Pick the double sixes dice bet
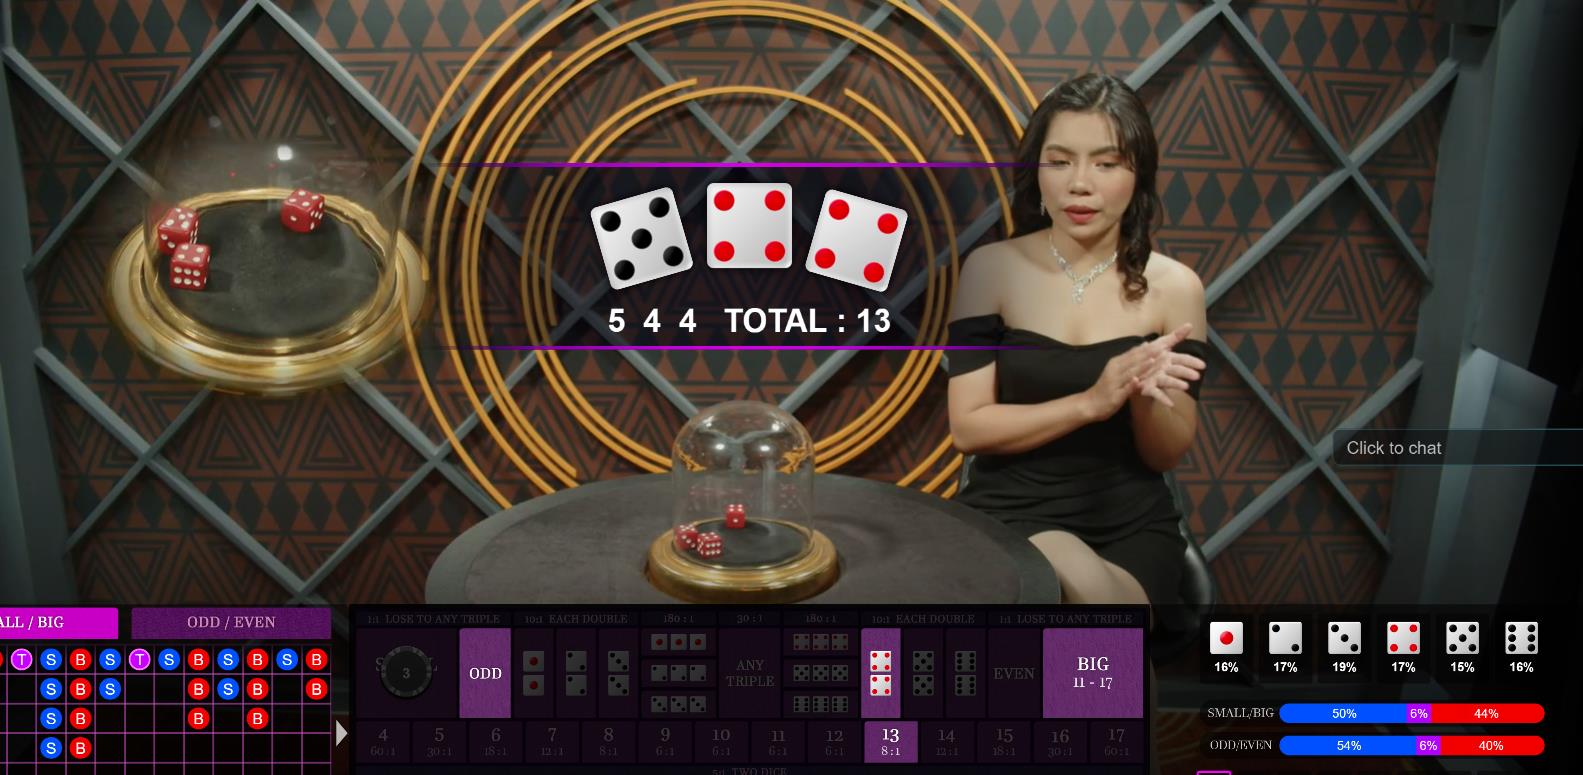This screenshot has height=775, width=1583. (965, 673)
